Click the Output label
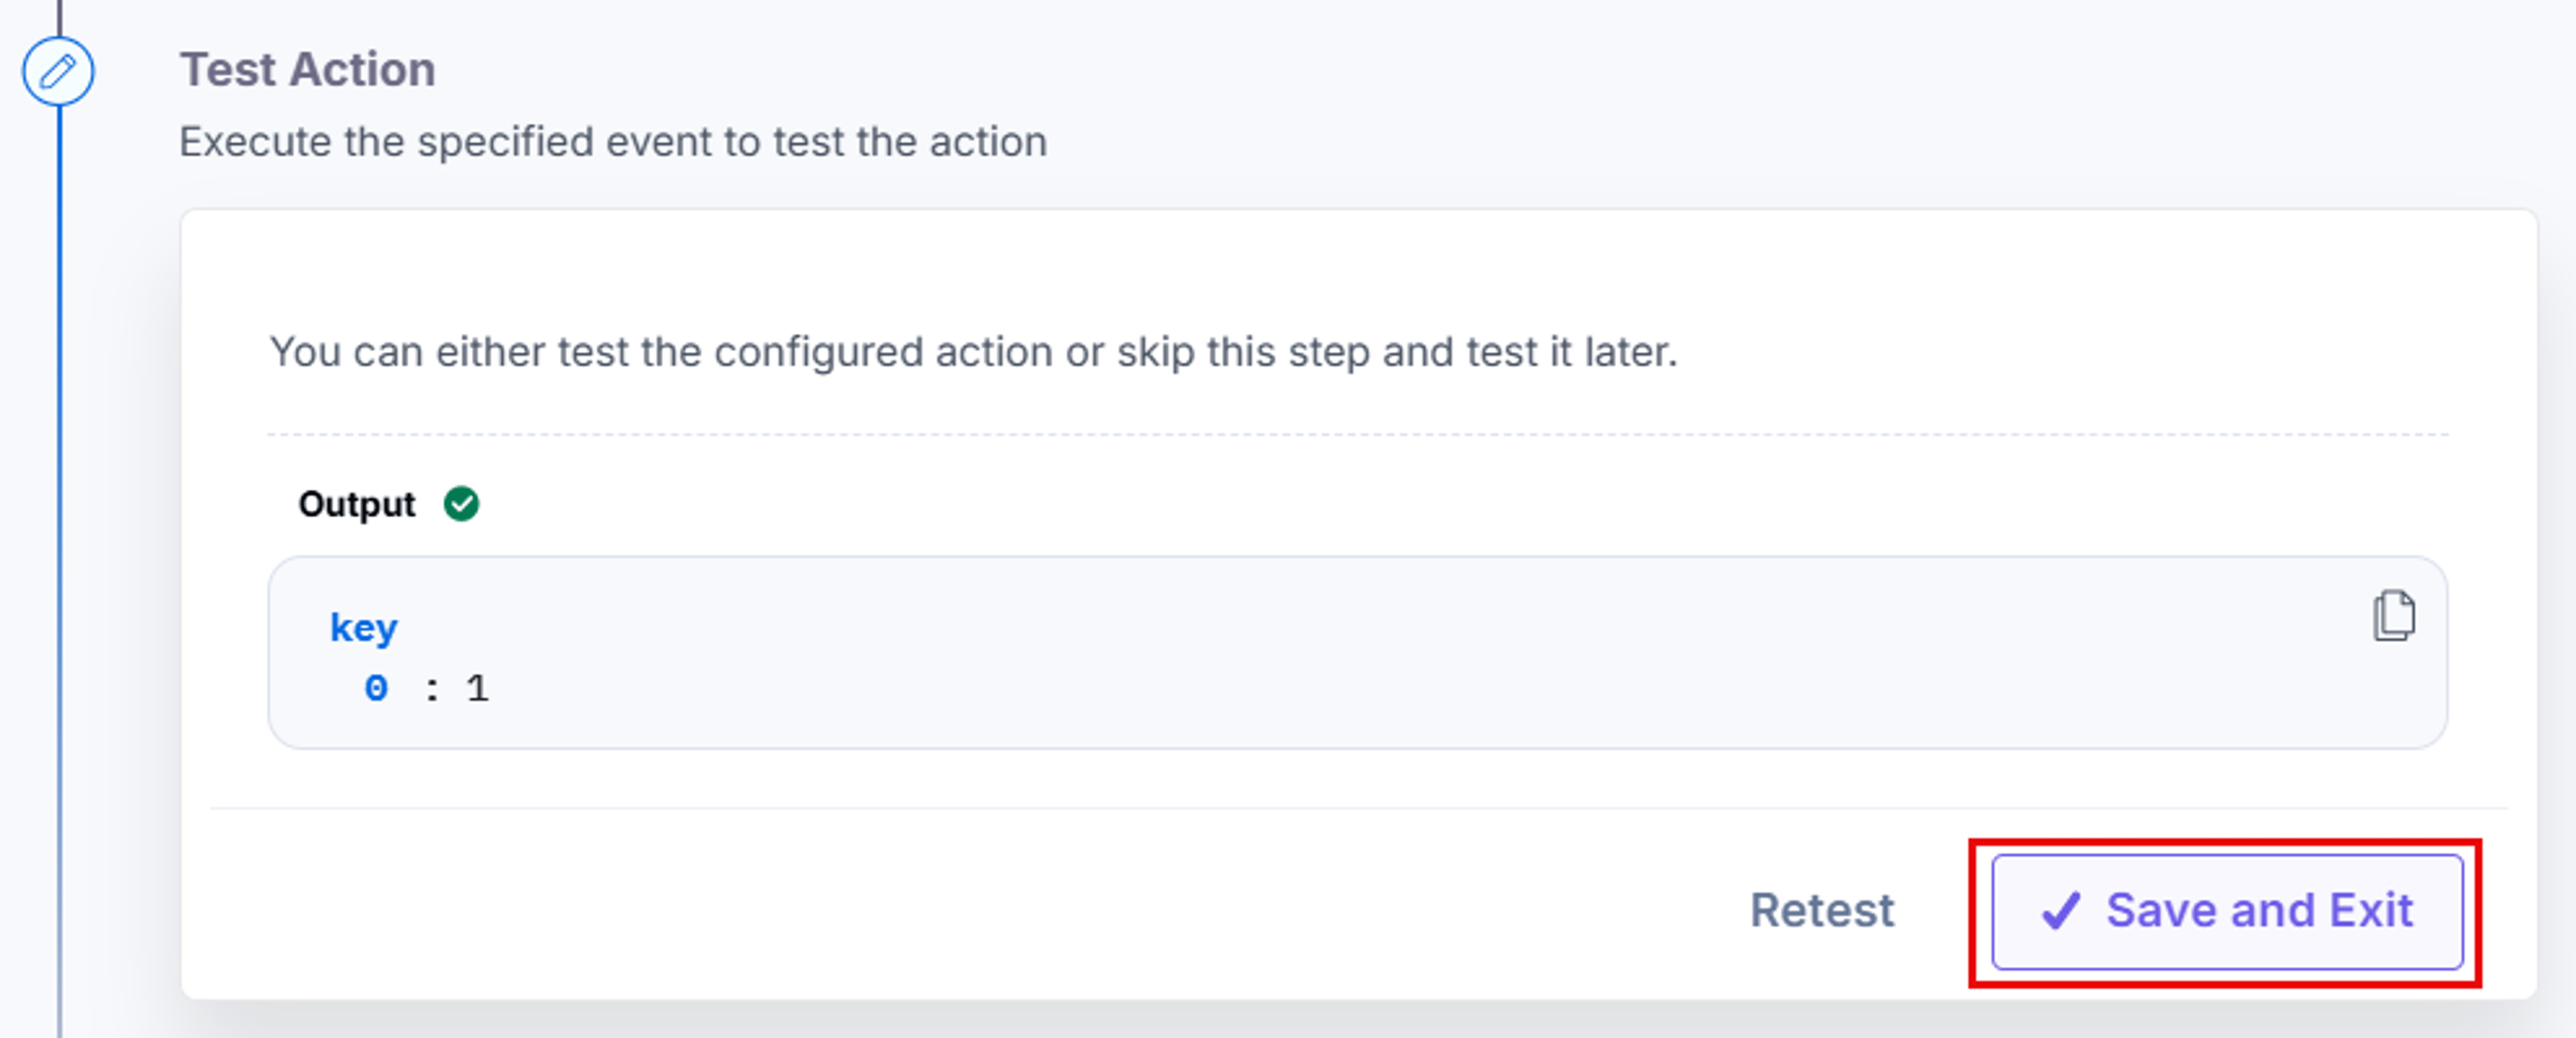The width and height of the screenshot is (2576, 1038). point(356,504)
